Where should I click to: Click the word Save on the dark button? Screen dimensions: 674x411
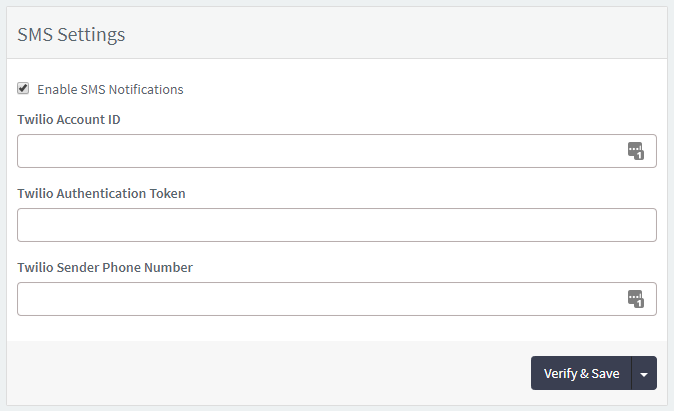coord(605,373)
